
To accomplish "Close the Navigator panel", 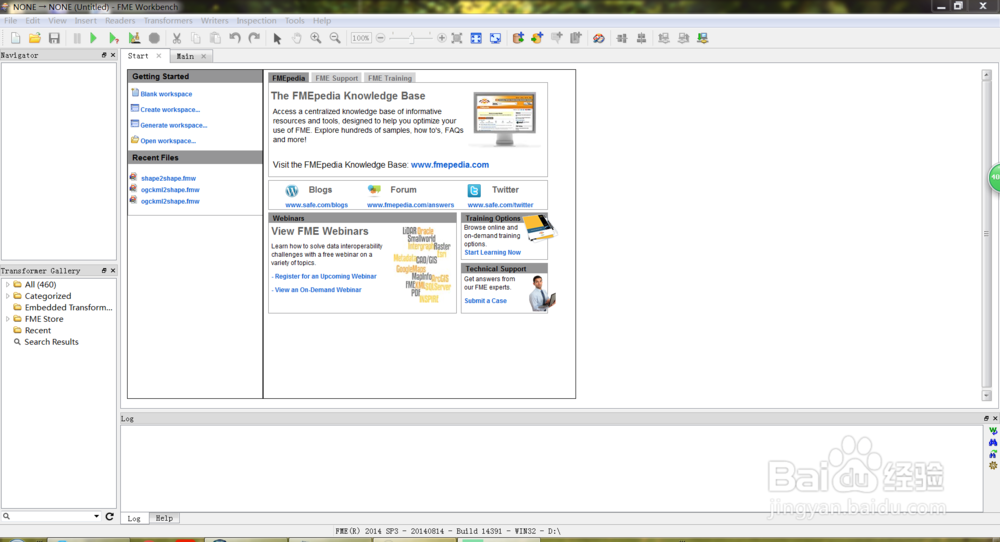I will coord(113,55).
